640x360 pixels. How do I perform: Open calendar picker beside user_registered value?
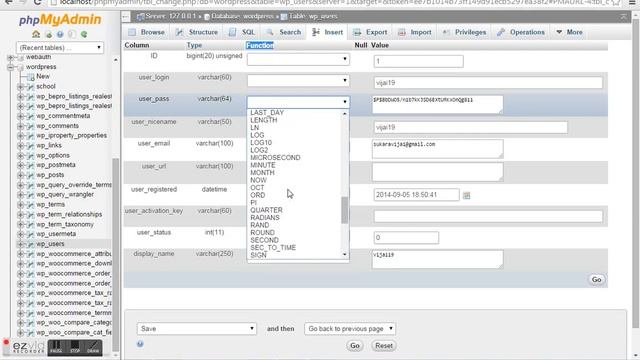click(467, 196)
